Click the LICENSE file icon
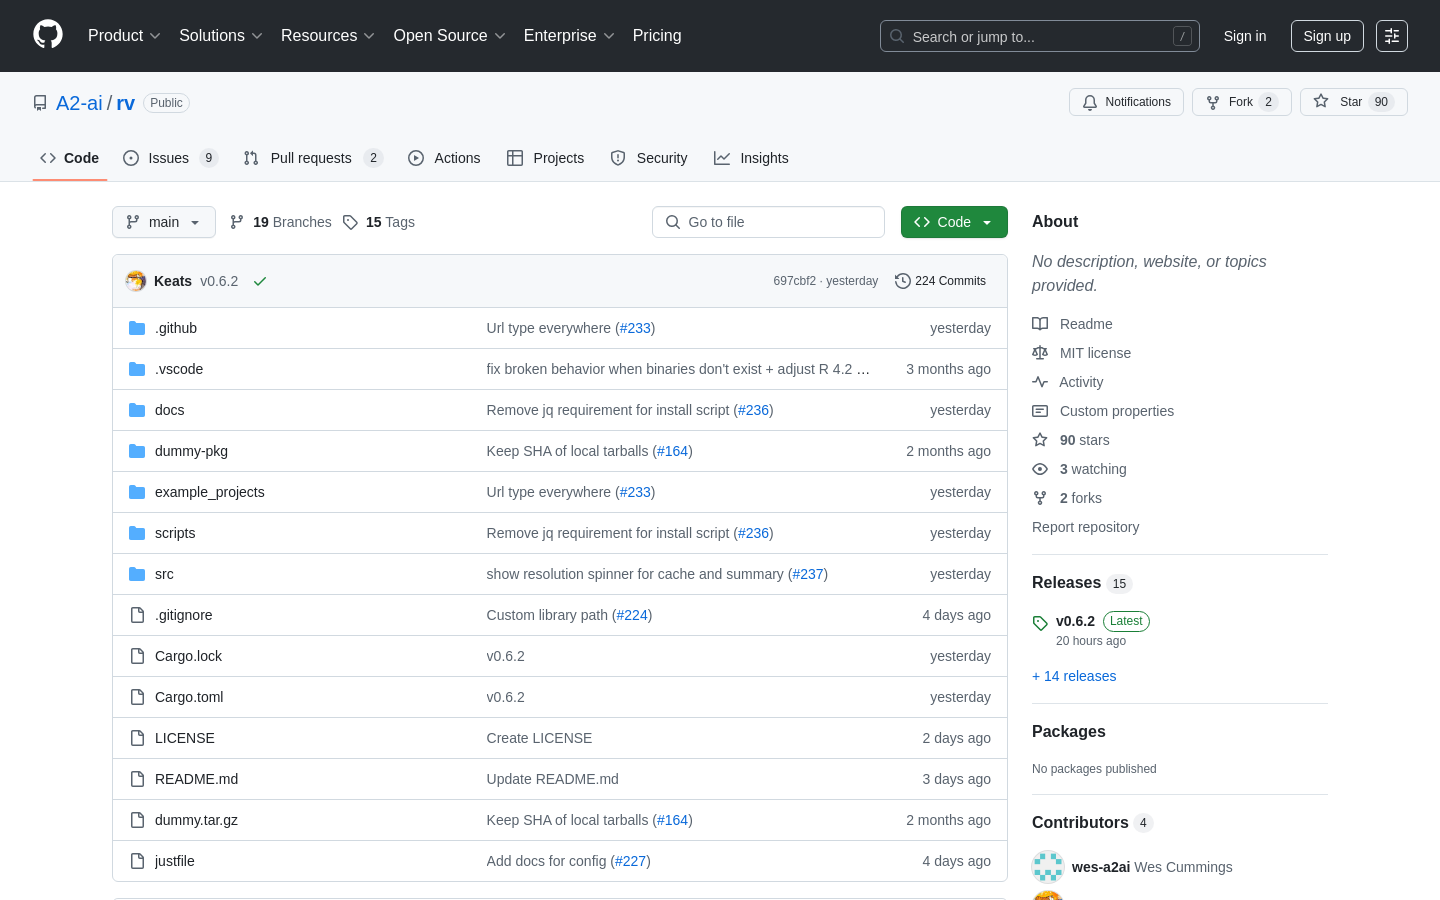 tap(137, 738)
